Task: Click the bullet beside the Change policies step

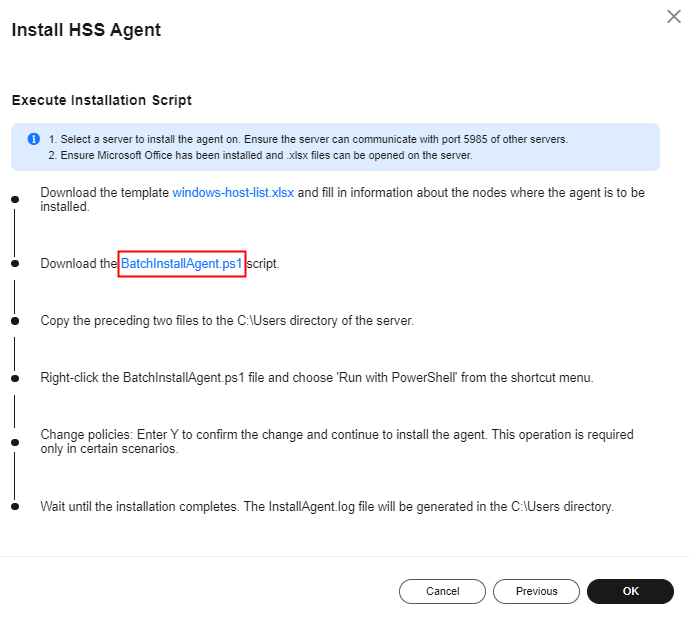Action: pos(15,442)
